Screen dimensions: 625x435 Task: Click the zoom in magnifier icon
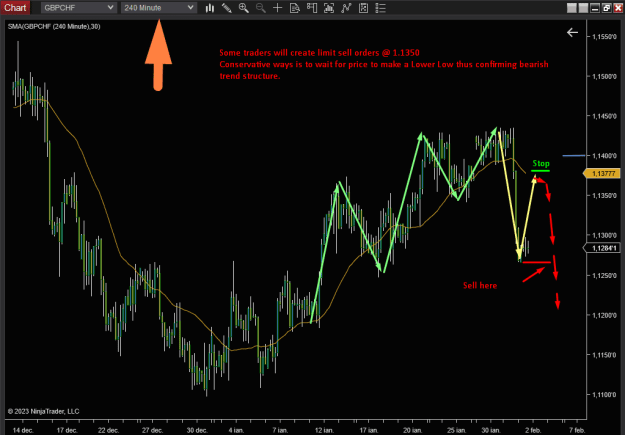point(244,8)
